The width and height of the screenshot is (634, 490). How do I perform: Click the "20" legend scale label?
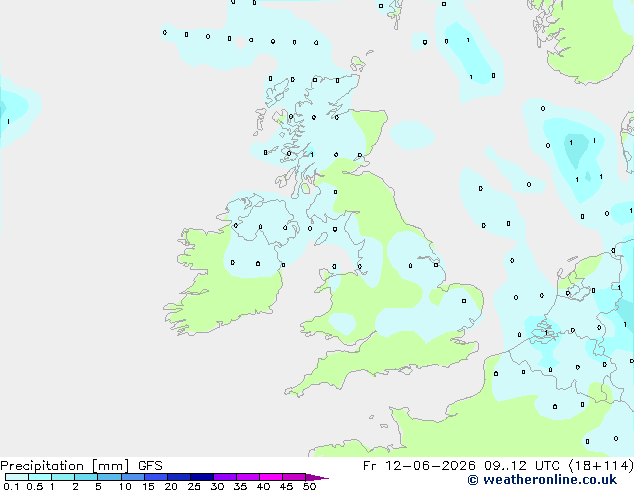coord(171,486)
